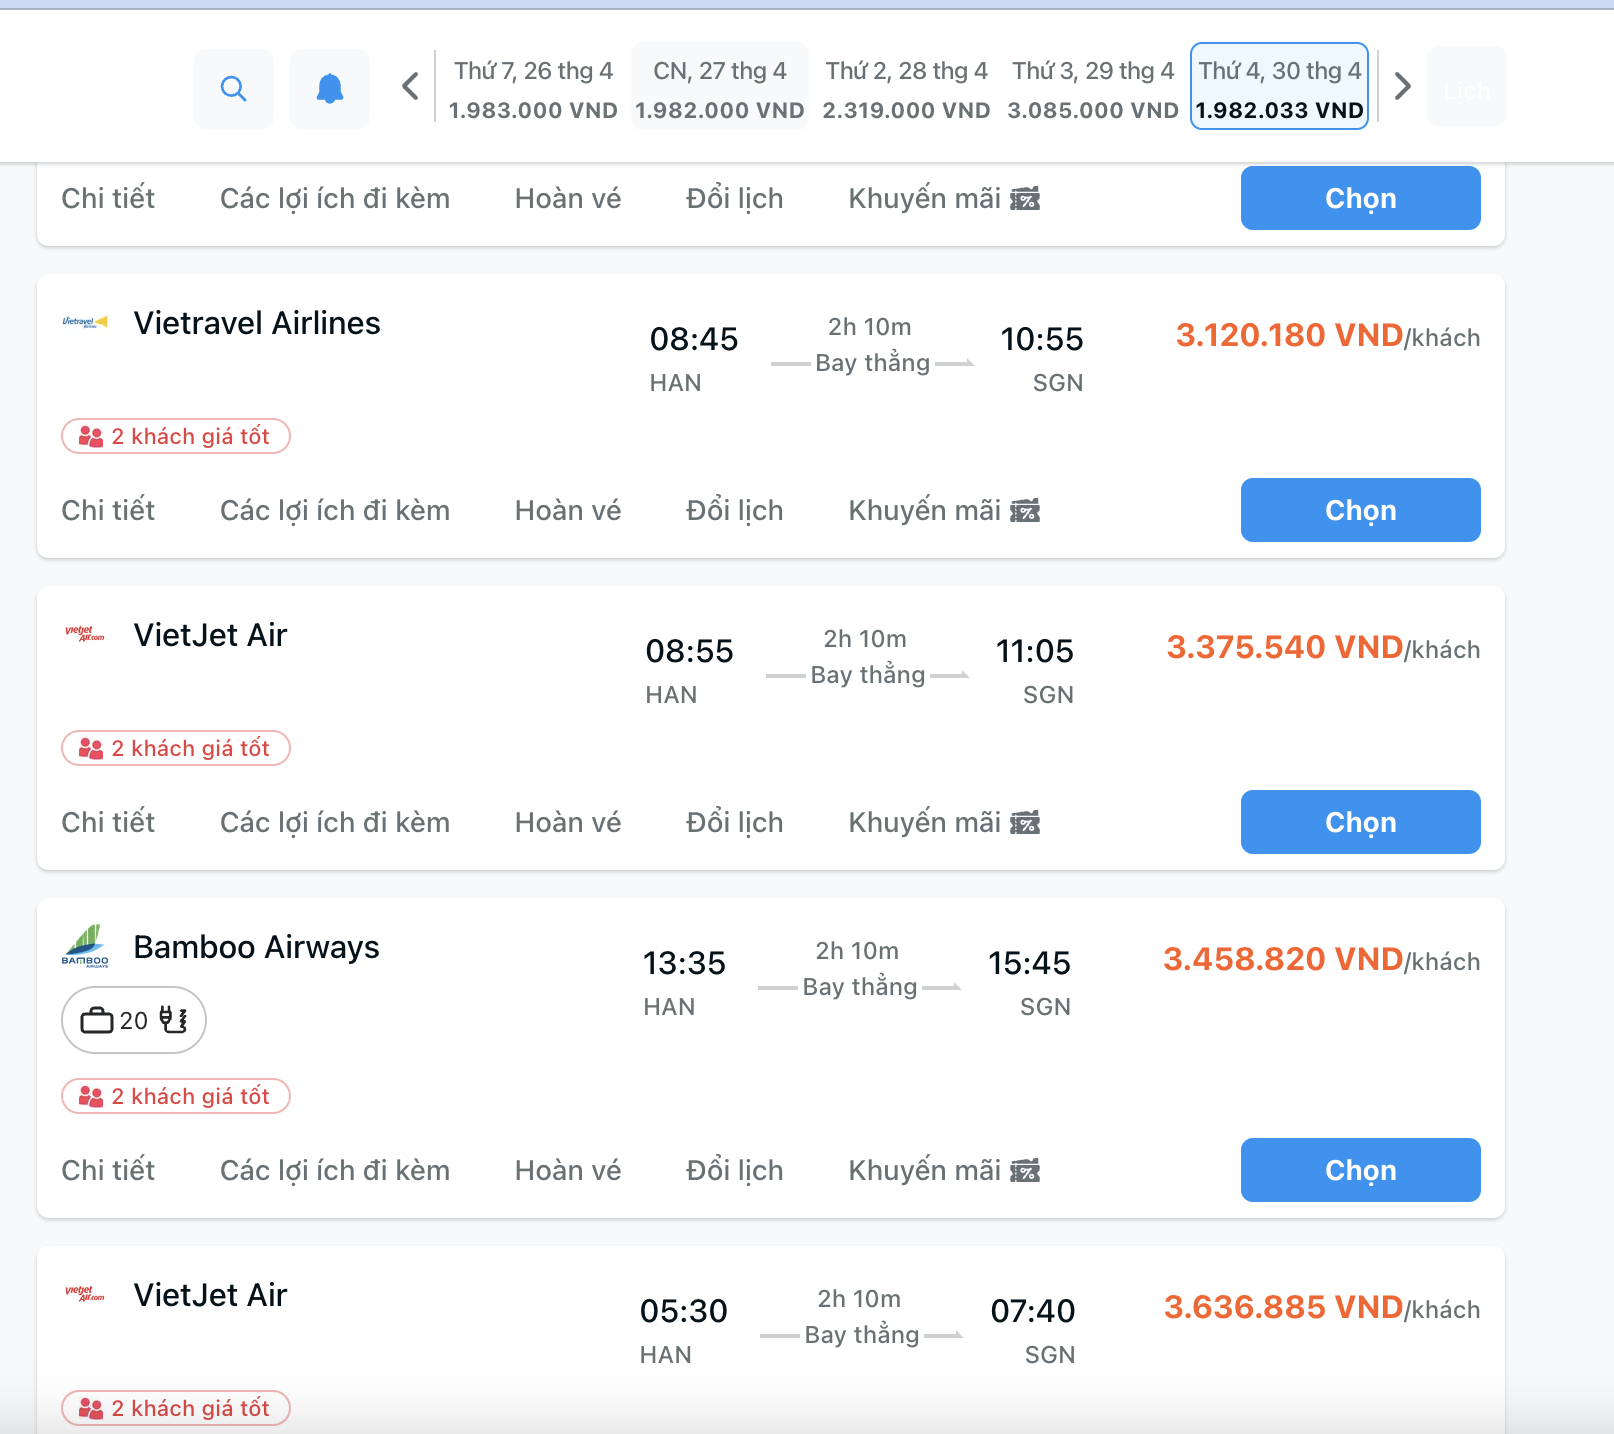Image resolution: width=1614 pixels, height=1434 pixels.
Task: Open Khuyến mãi for Vietravel Airlines flight
Action: click(x=943, y=510)
